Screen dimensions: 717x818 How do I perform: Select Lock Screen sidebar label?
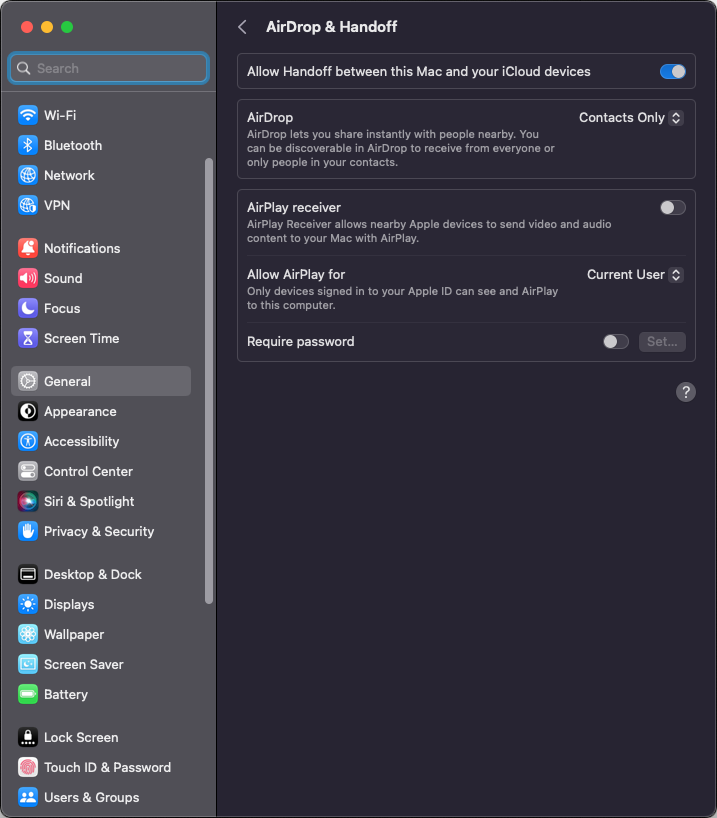[x=81, y=738]
